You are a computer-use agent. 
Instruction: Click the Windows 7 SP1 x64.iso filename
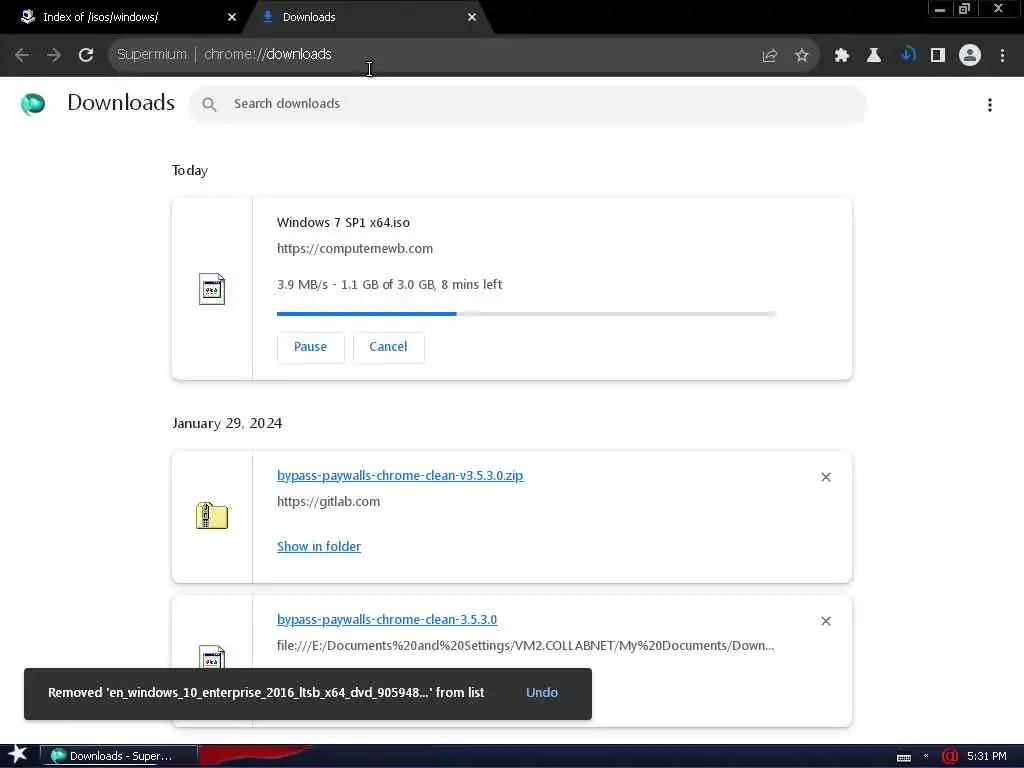pyautogui.click(x=344, y=223)
